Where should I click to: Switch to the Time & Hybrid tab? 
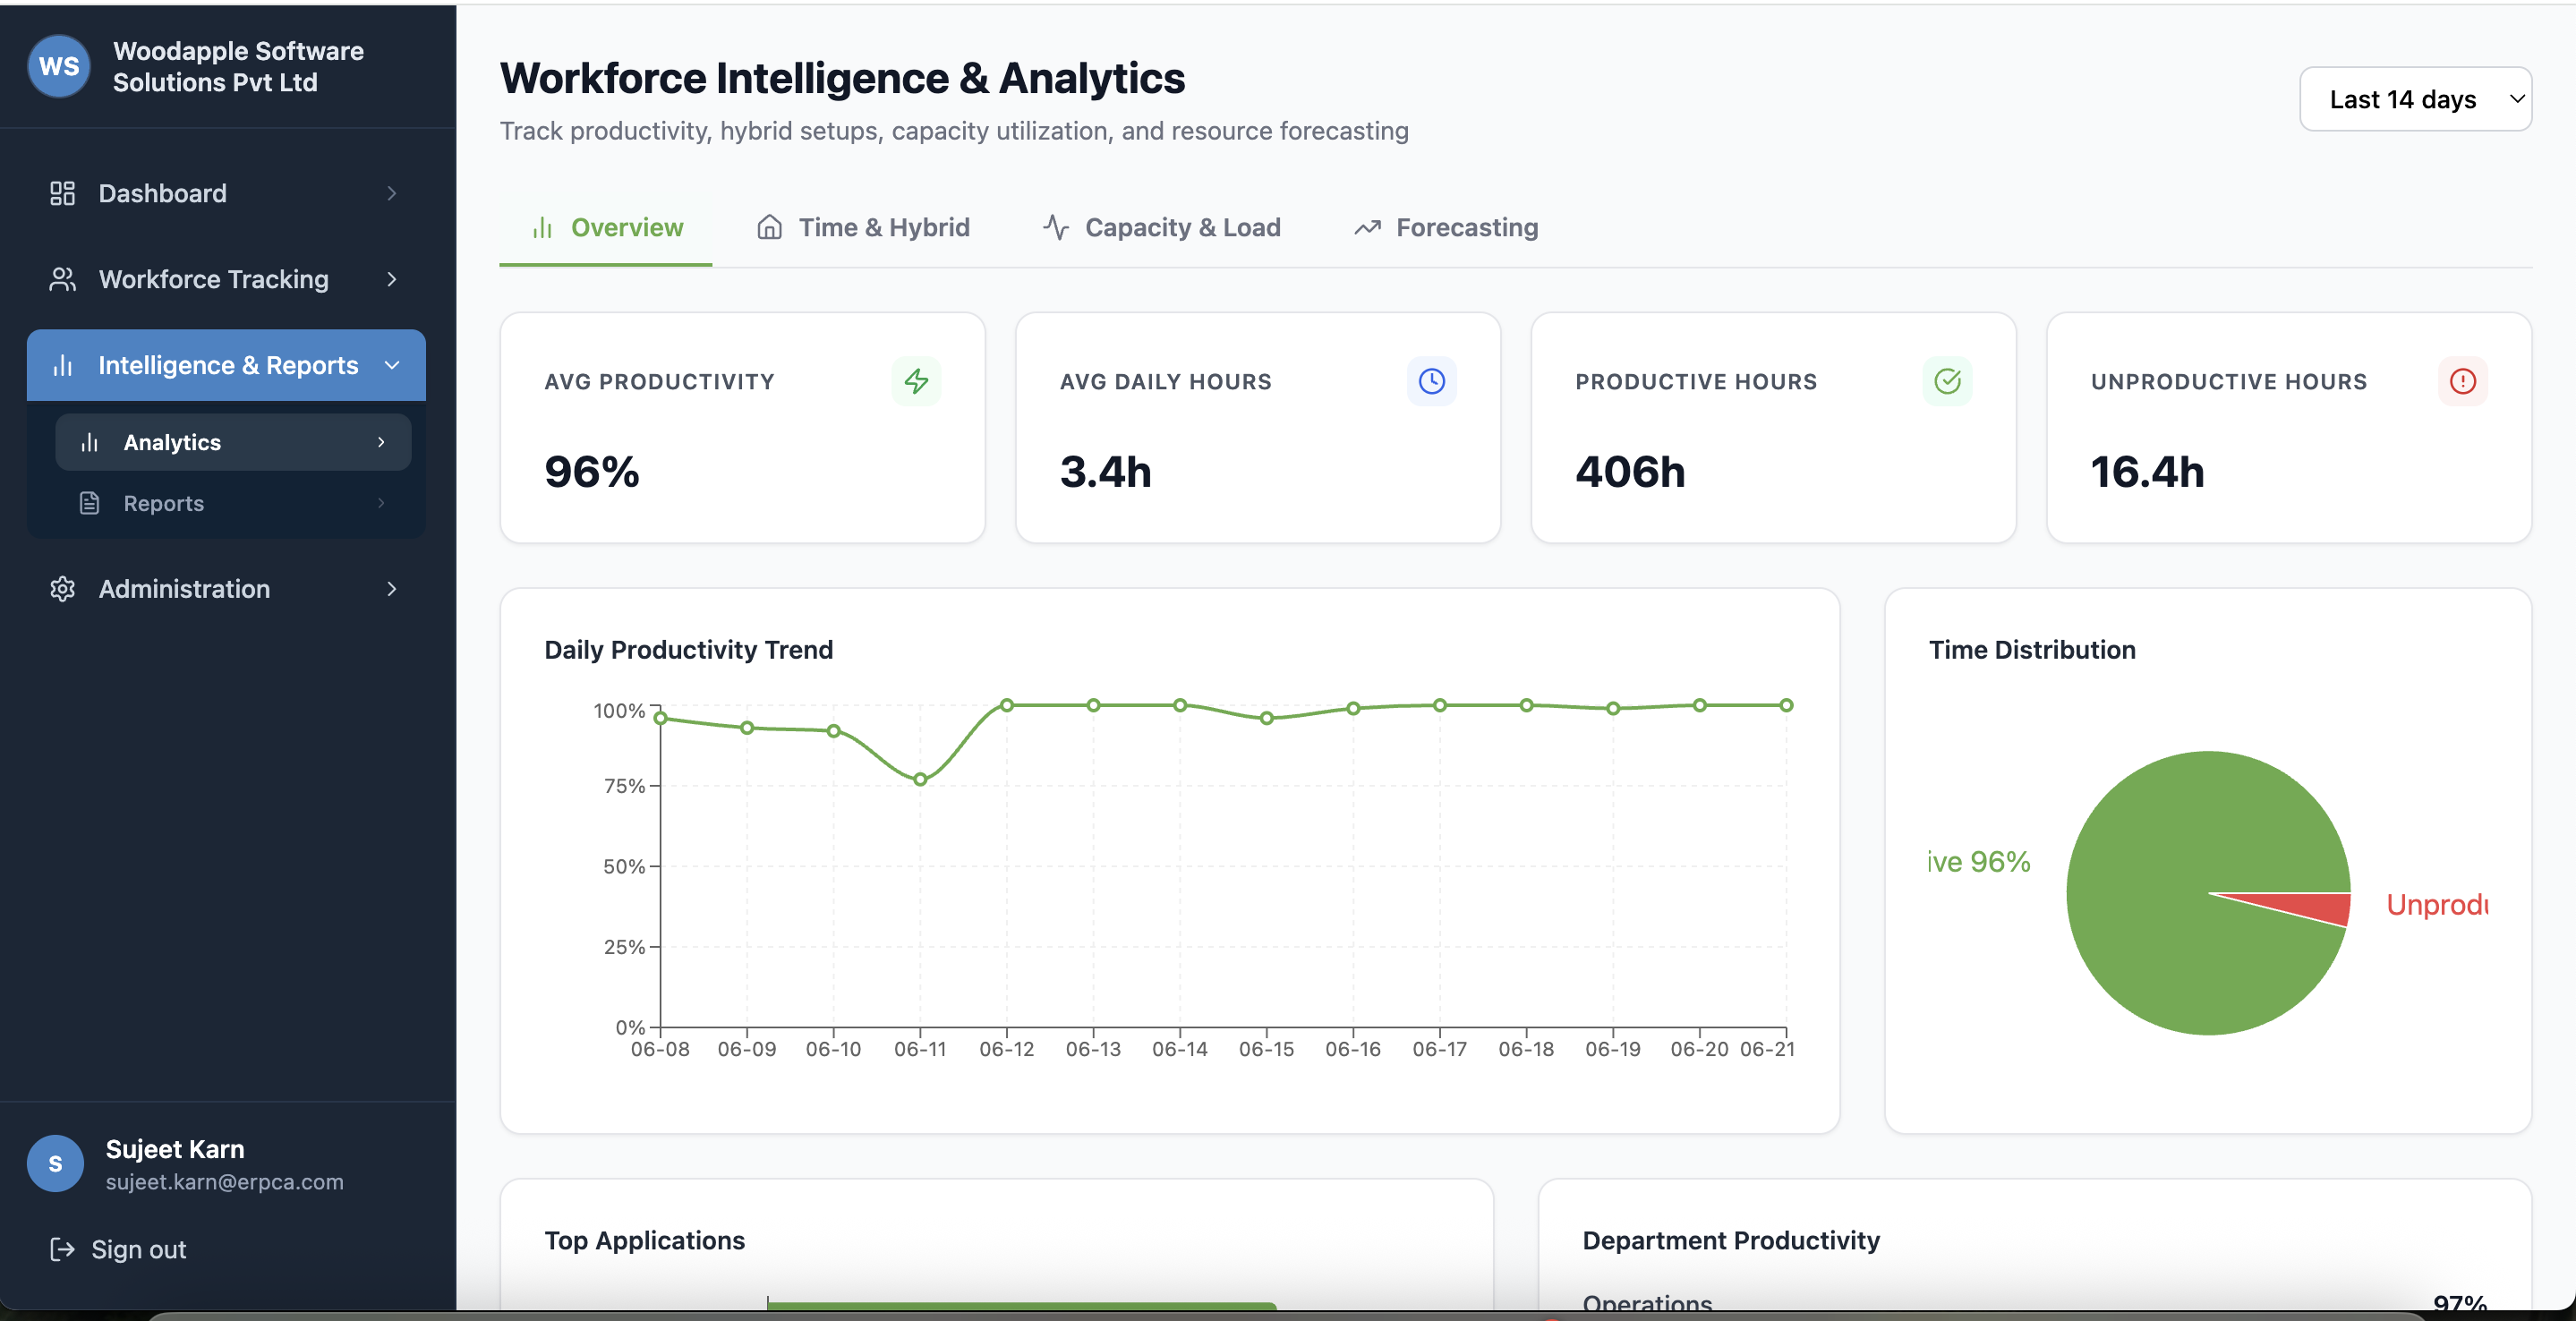pos(863,228)
